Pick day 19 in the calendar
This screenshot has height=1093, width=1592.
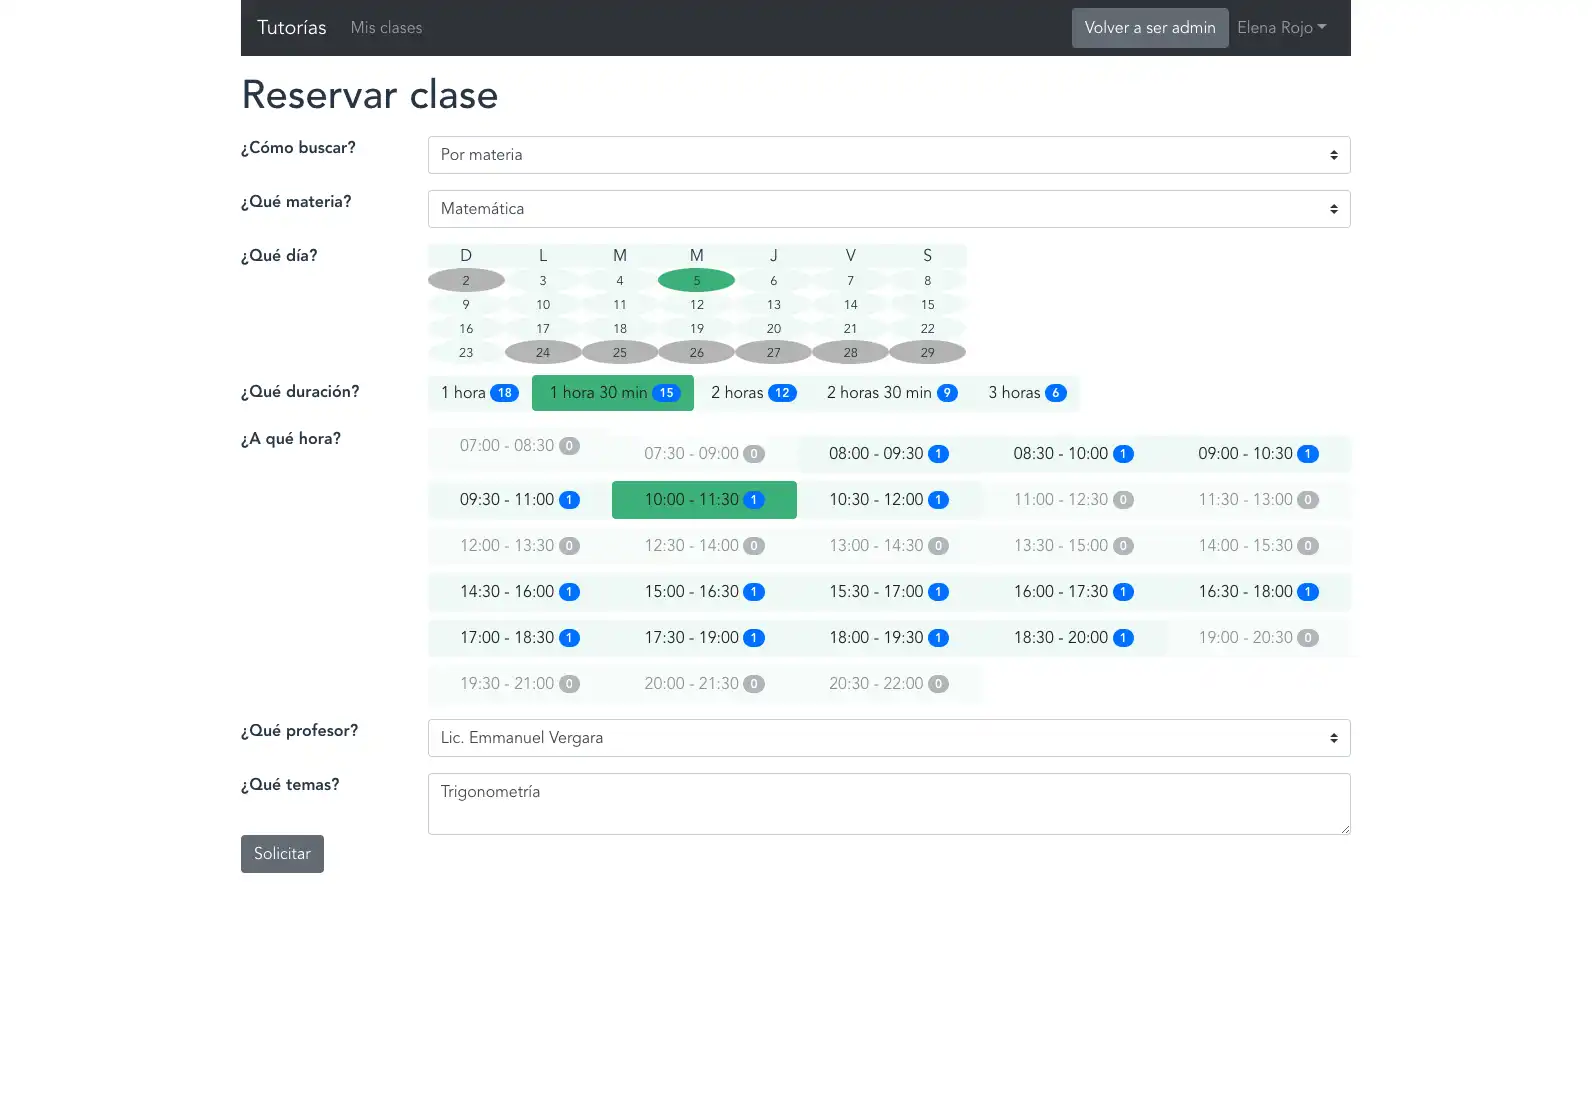coord(697,328)
